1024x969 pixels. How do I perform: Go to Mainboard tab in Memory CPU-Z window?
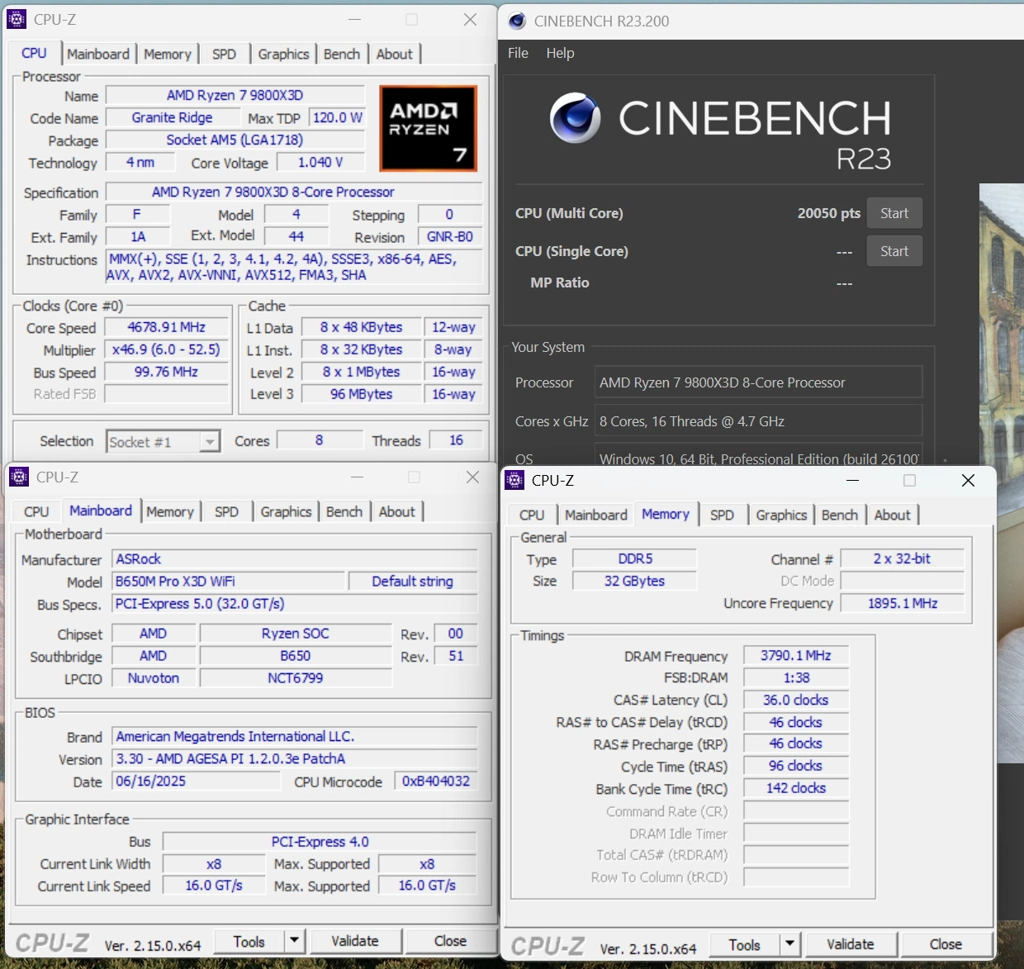pos(596,515)
